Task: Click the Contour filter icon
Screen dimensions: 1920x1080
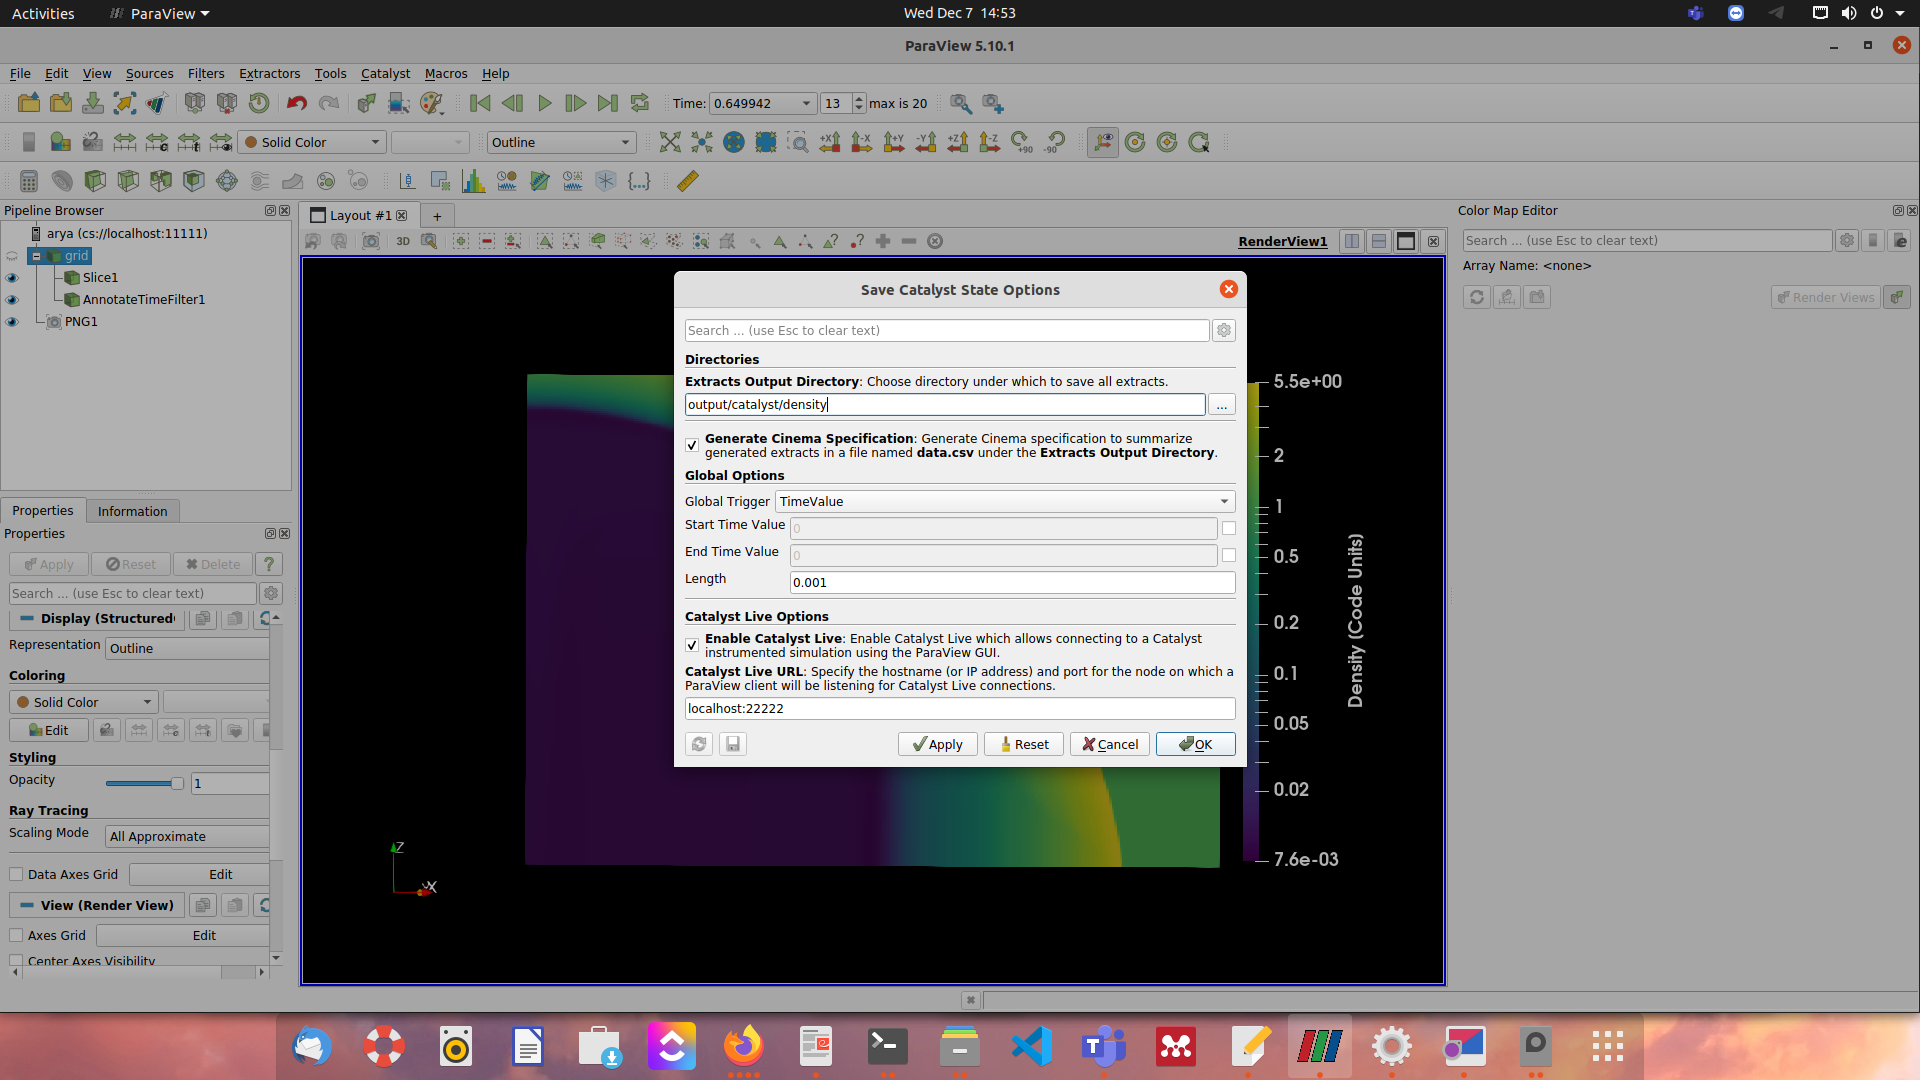Action: (x=62, y=181)
